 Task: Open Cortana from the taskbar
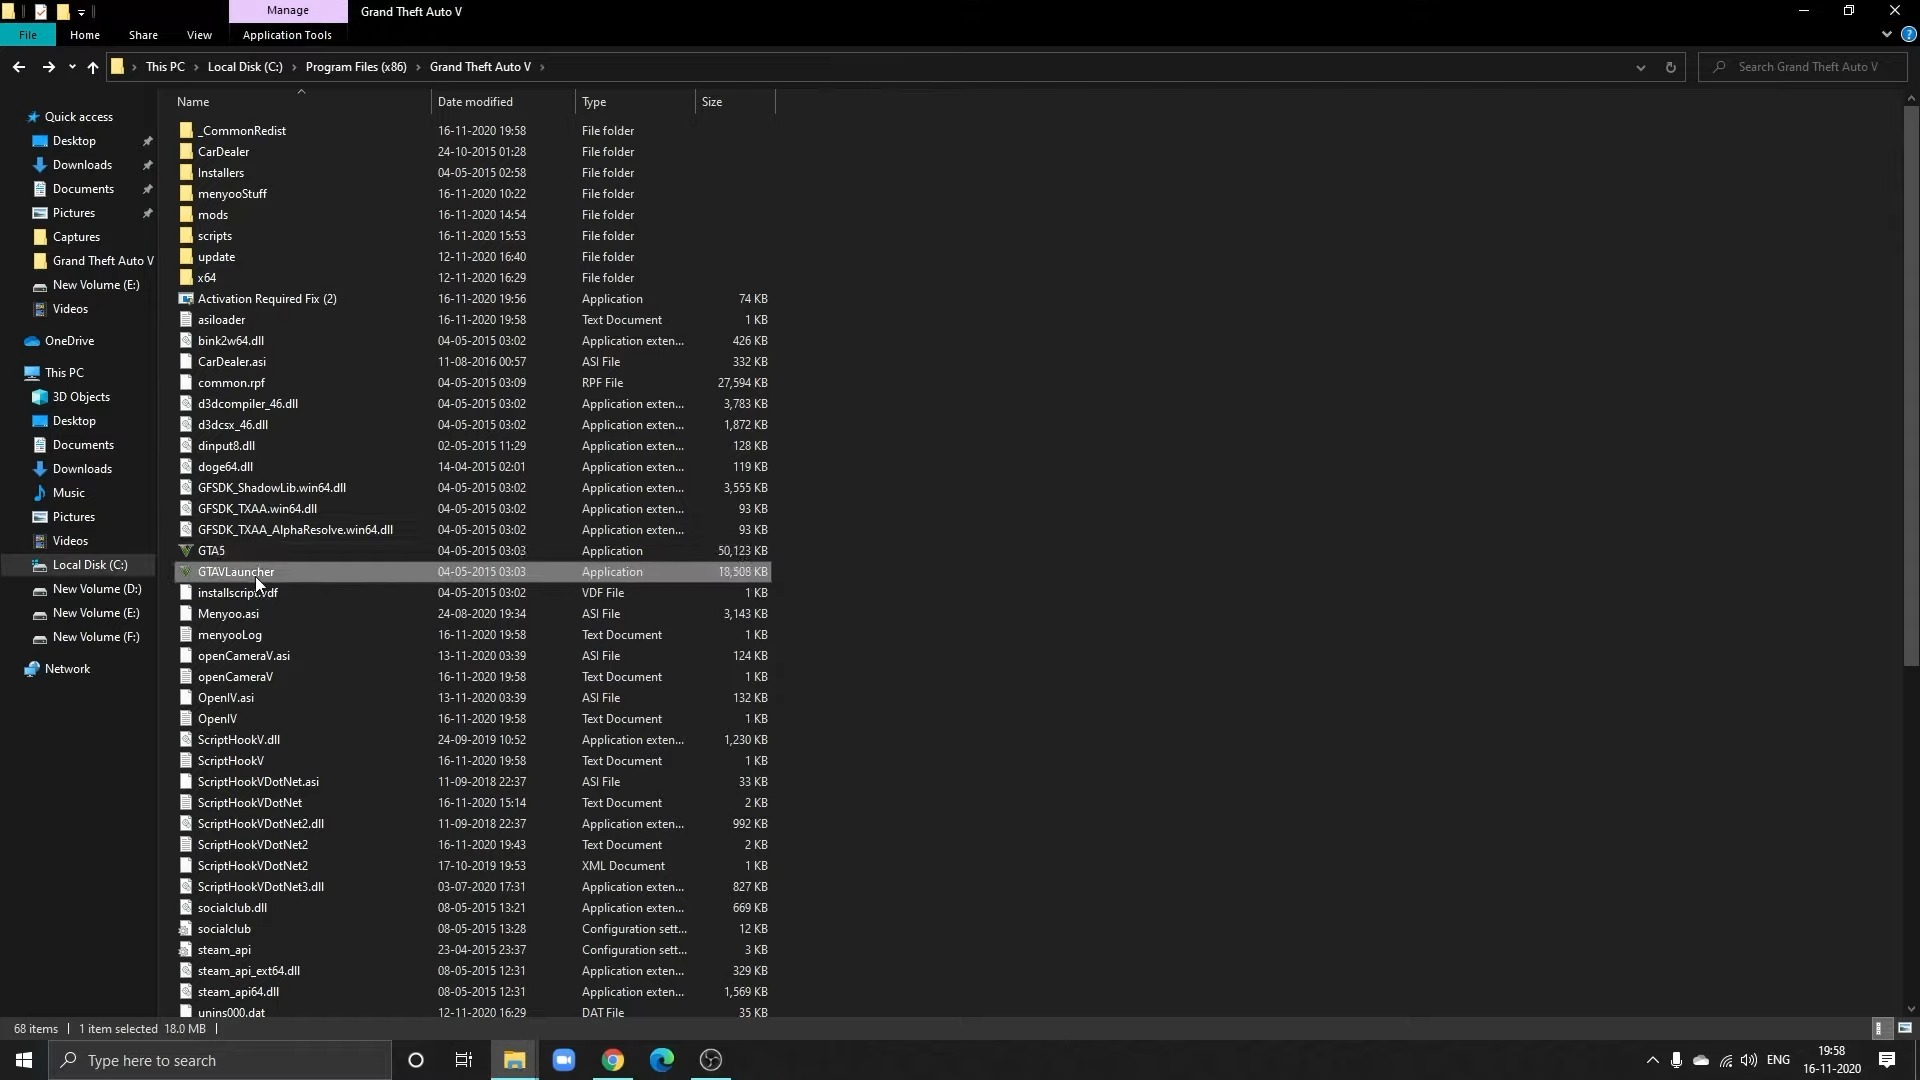coord(416,1060)
